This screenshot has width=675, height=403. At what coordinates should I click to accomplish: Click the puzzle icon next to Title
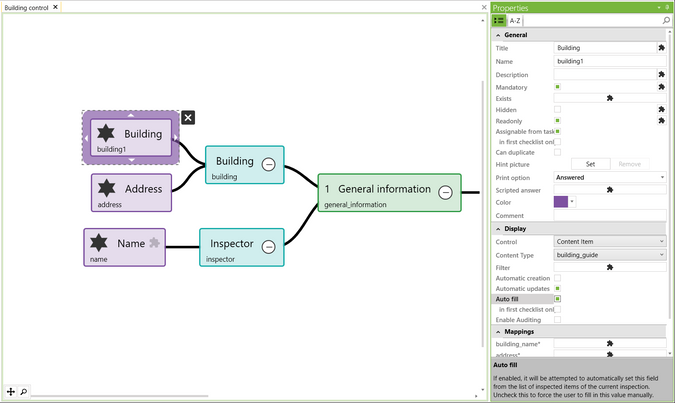click(x=661, y=48)
